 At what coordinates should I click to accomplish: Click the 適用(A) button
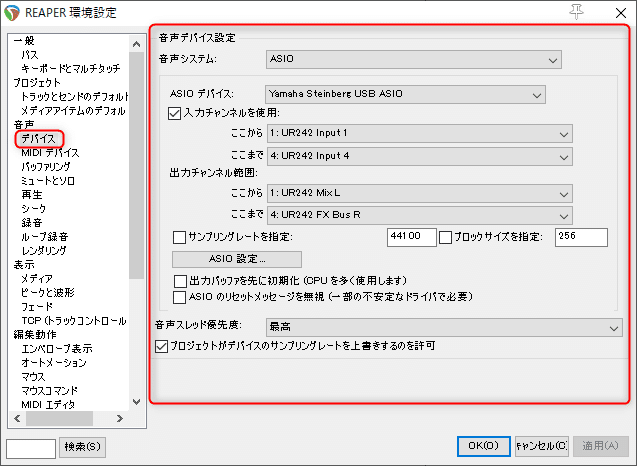600,446
